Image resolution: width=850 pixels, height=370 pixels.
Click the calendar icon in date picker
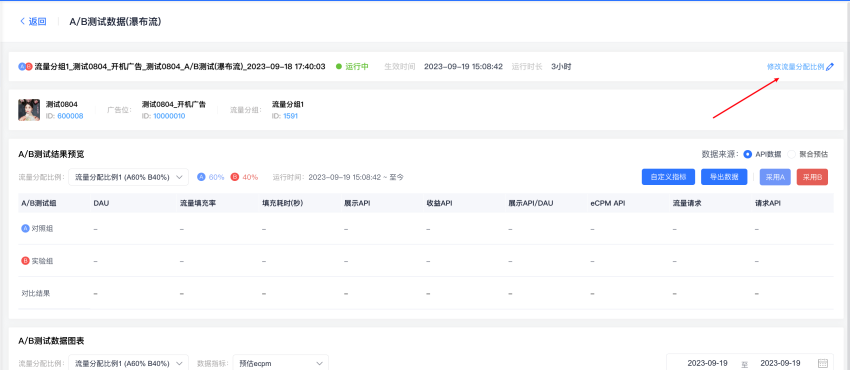pyautogui.click(x=822, y=363)
